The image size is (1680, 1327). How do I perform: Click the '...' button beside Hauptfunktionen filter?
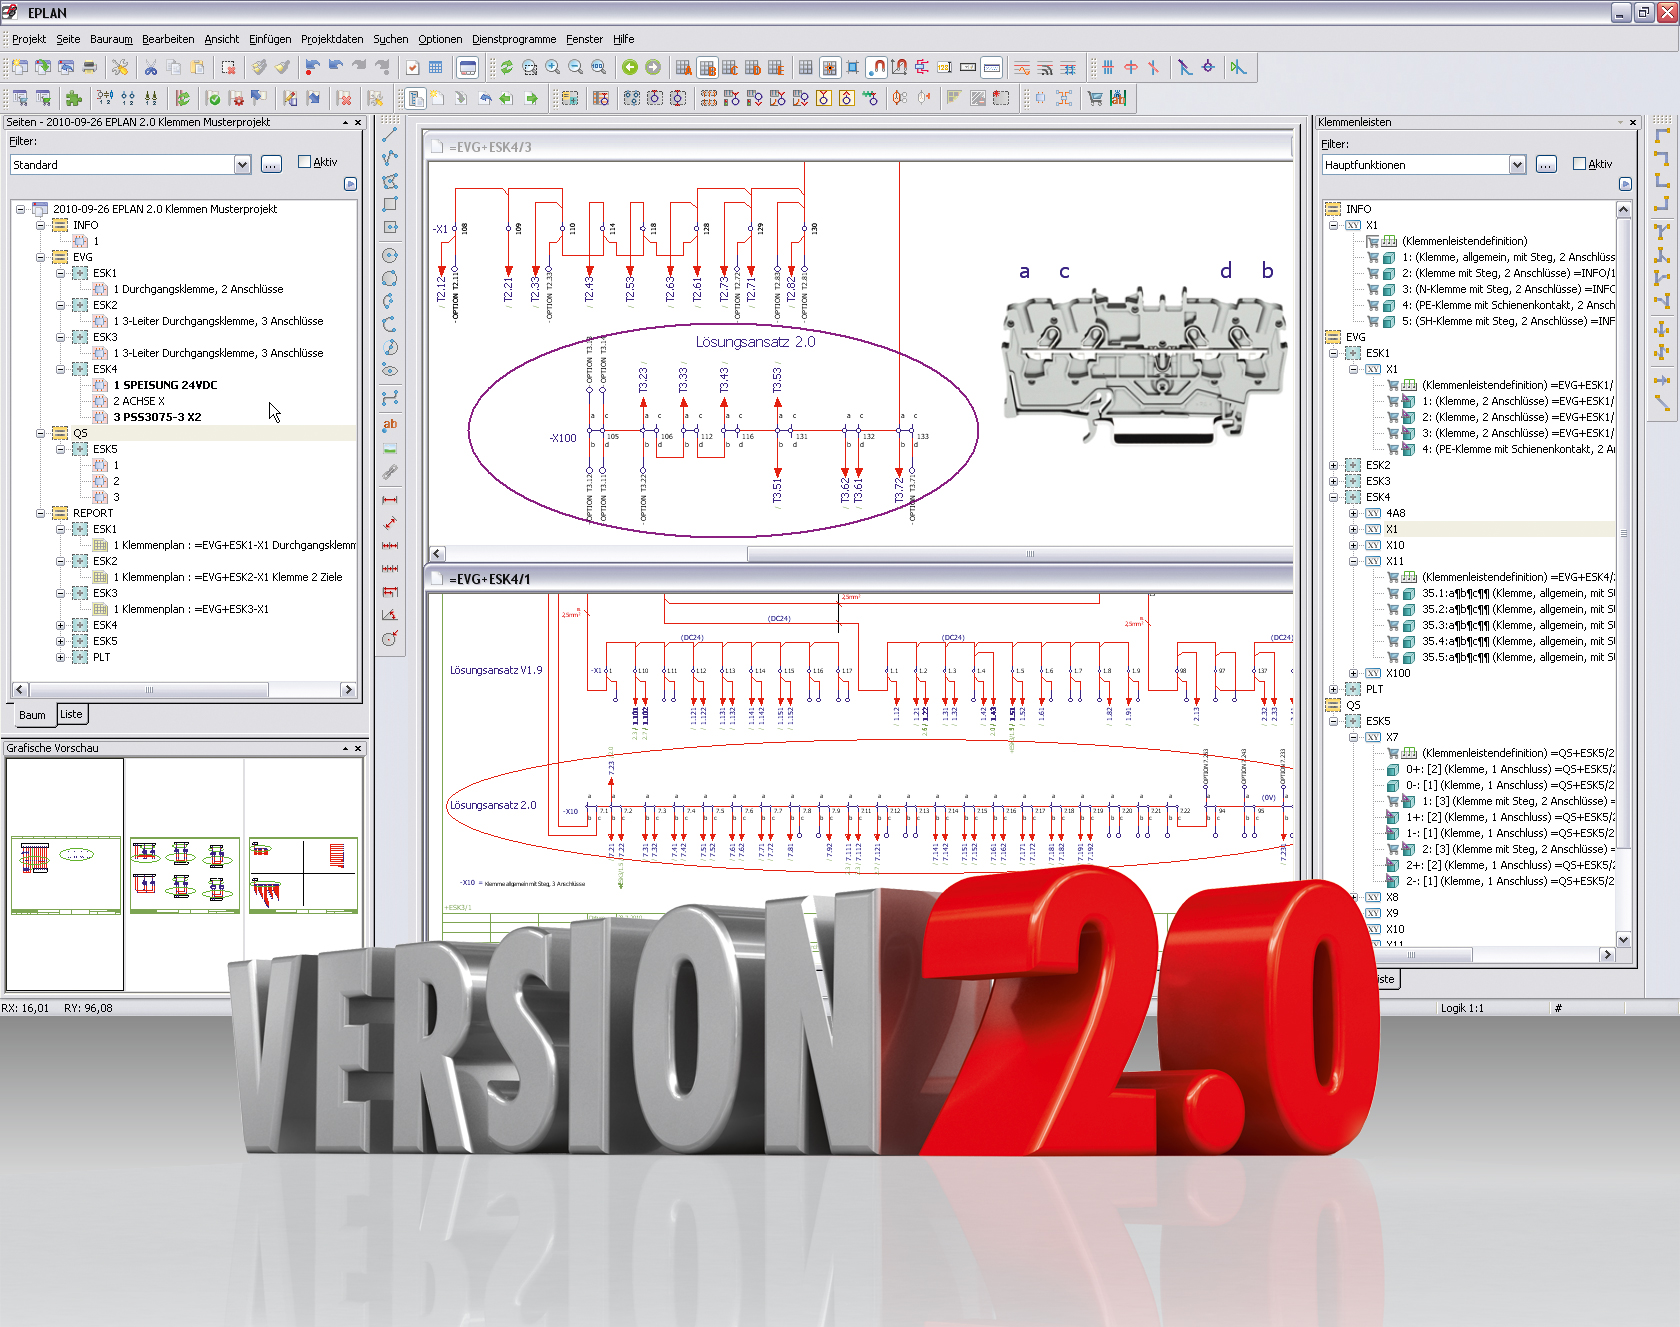click(x=1546, y=165)
